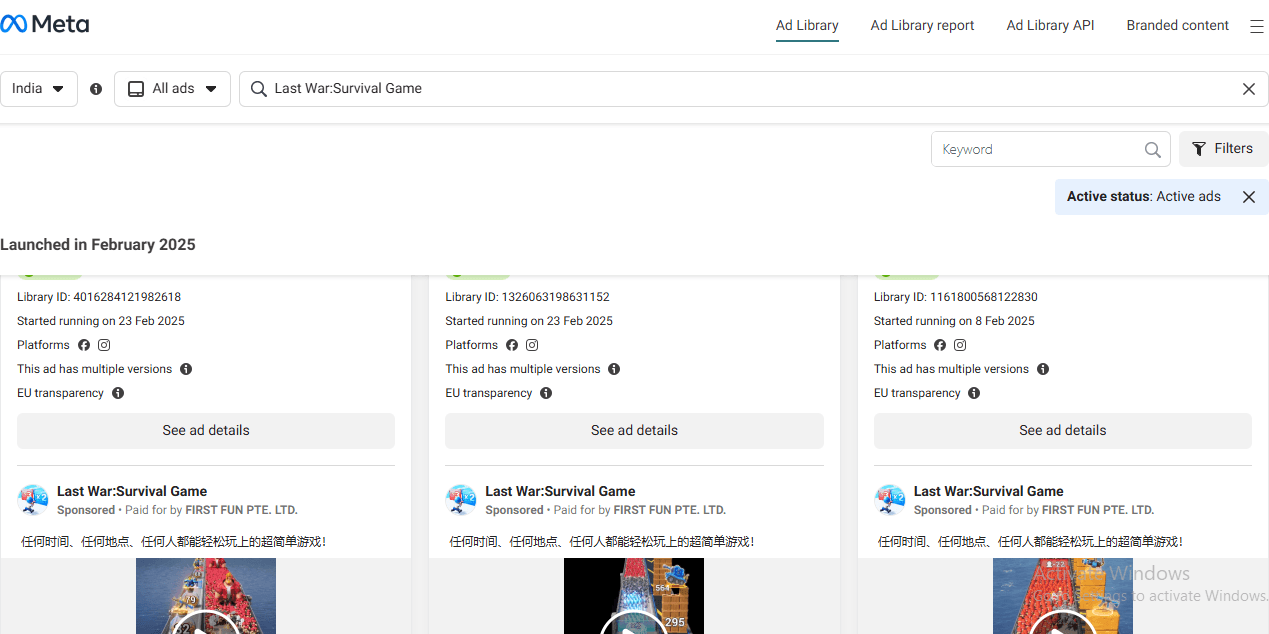Click the EU transparency info icon in the third ad card
This screenshot has width=1269, height=634.
pyautogui.click(x=974, y=393)
